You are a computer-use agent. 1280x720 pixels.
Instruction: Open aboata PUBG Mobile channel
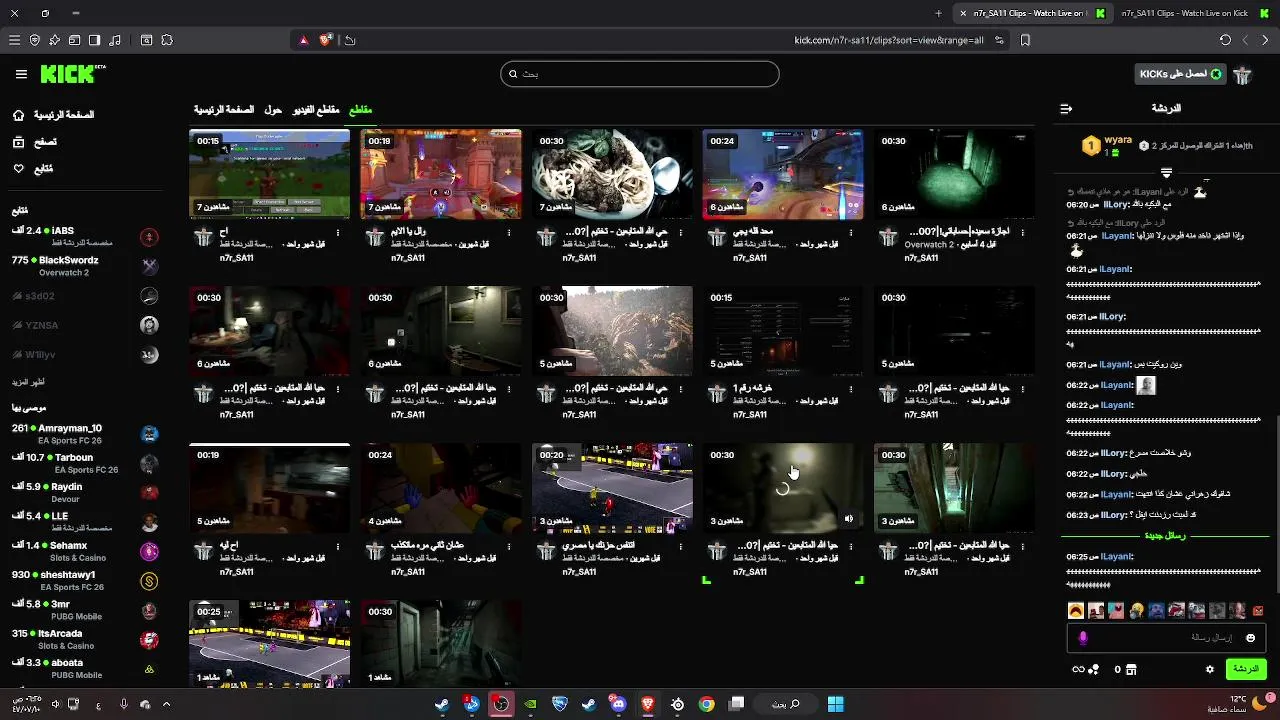(x=85, y=668)
